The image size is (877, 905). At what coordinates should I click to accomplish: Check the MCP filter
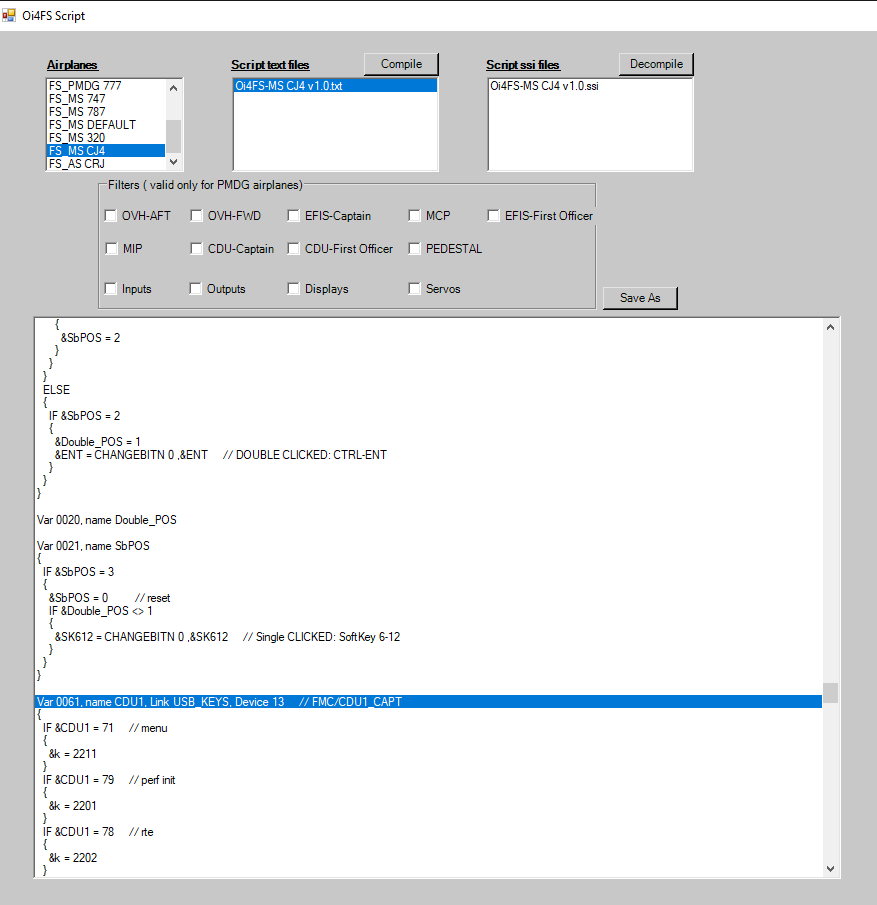click(414, 215)
